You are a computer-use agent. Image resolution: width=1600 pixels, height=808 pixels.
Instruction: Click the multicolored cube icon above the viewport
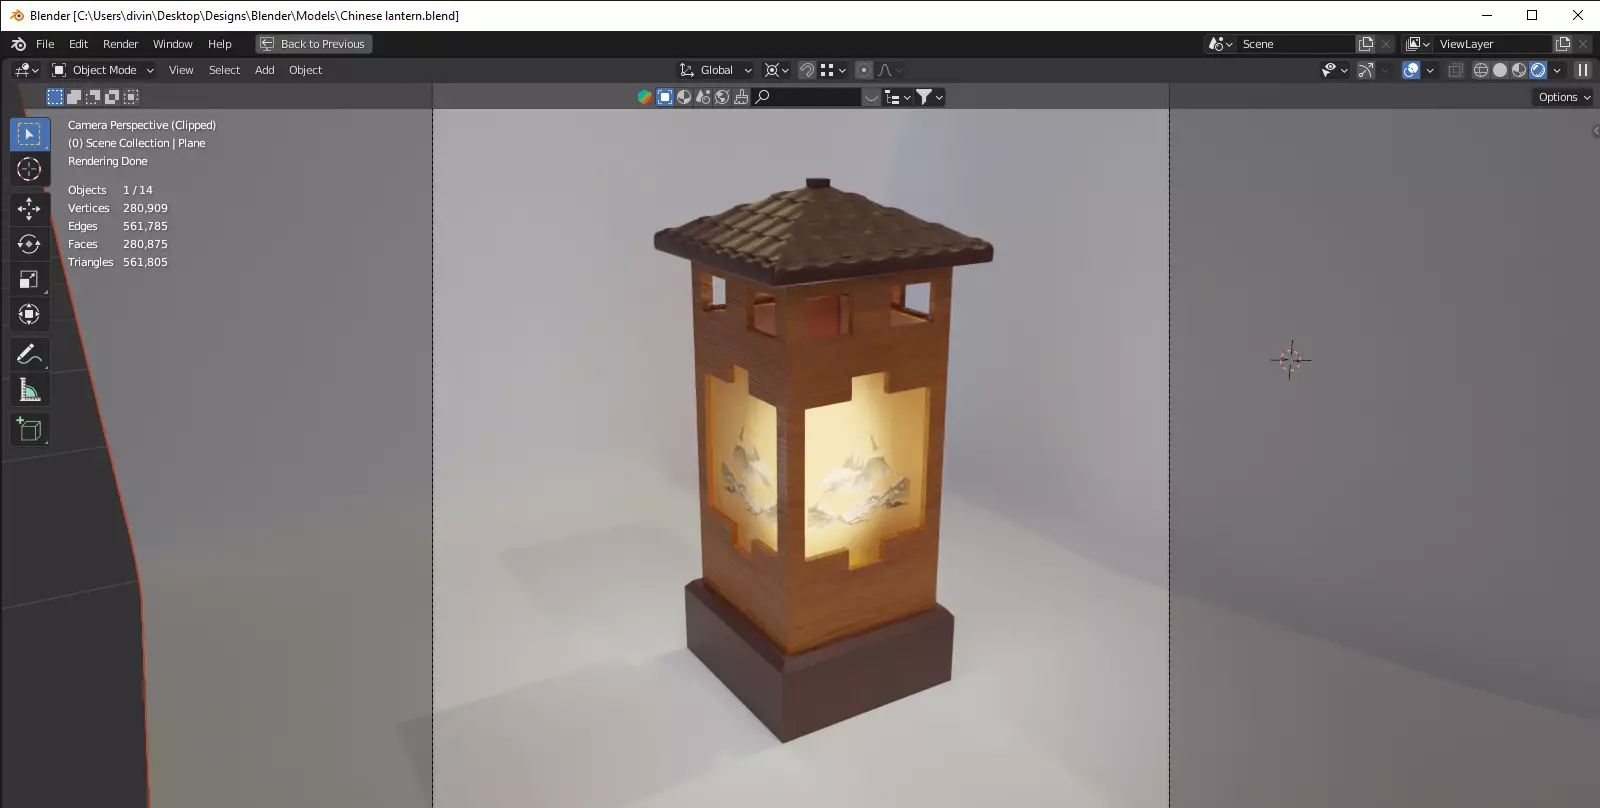click(x=645, y=97)
